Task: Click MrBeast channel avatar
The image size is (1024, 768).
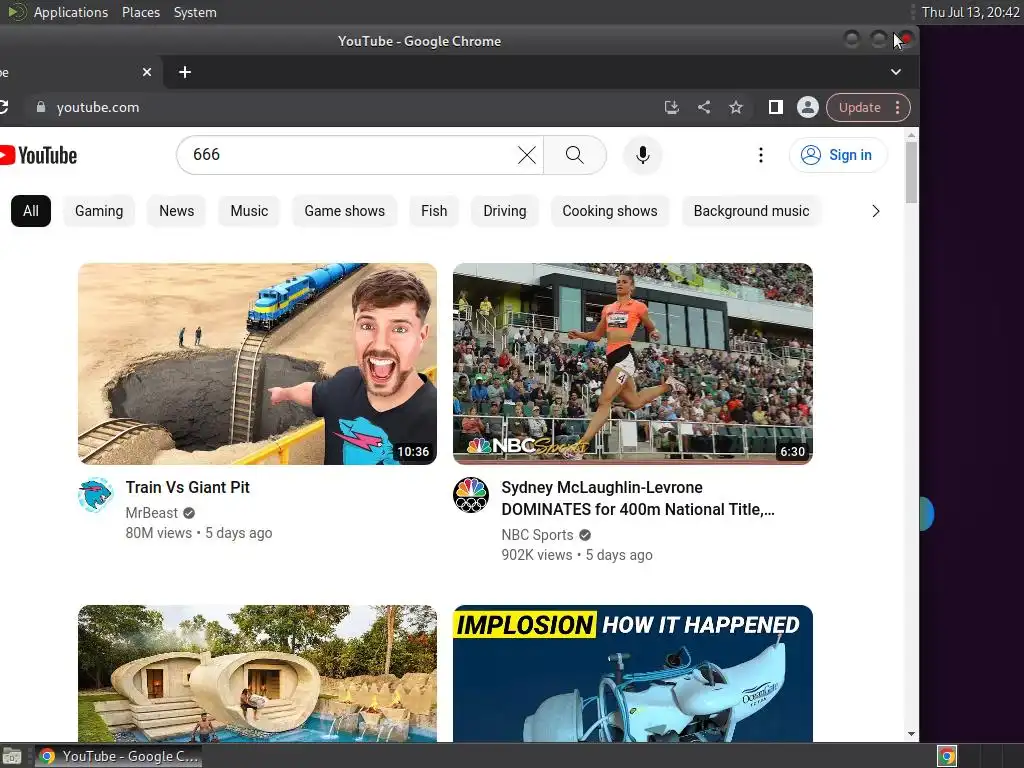Action: pos(96,495)
